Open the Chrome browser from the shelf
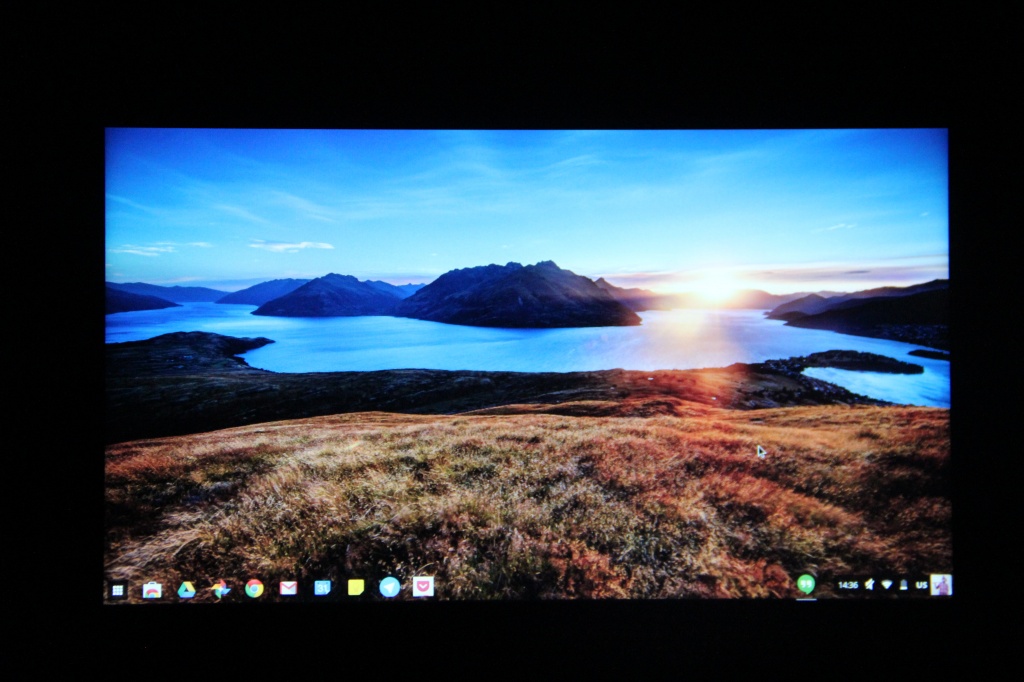This screenshot has height=682, width=1024. [x=253, y=589]
